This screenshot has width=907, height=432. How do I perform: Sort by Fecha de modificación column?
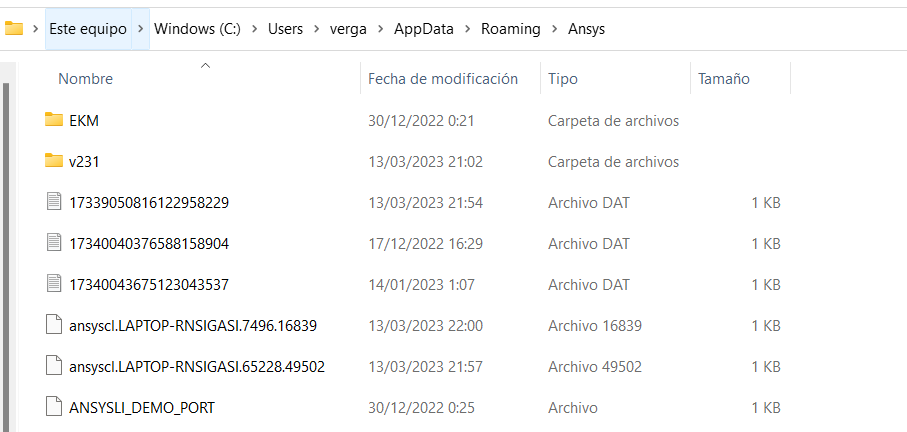443,79
